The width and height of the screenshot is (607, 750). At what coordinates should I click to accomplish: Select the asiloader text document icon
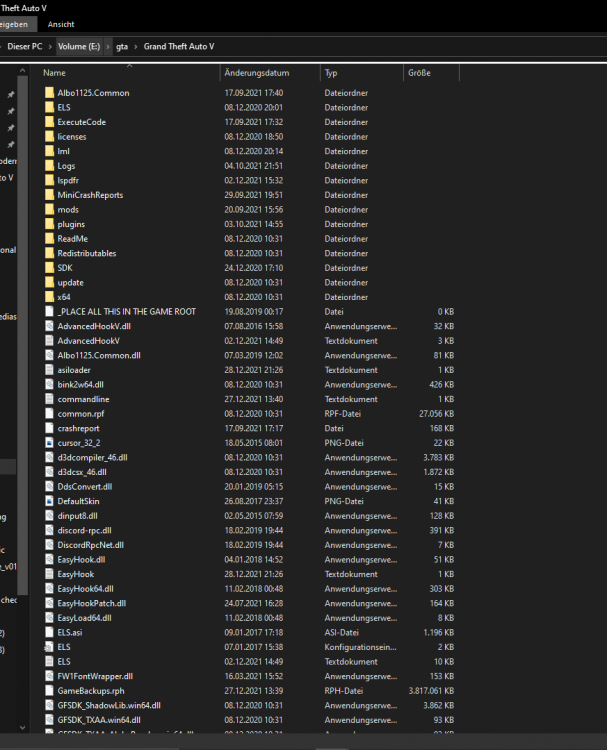coord(49,370)
